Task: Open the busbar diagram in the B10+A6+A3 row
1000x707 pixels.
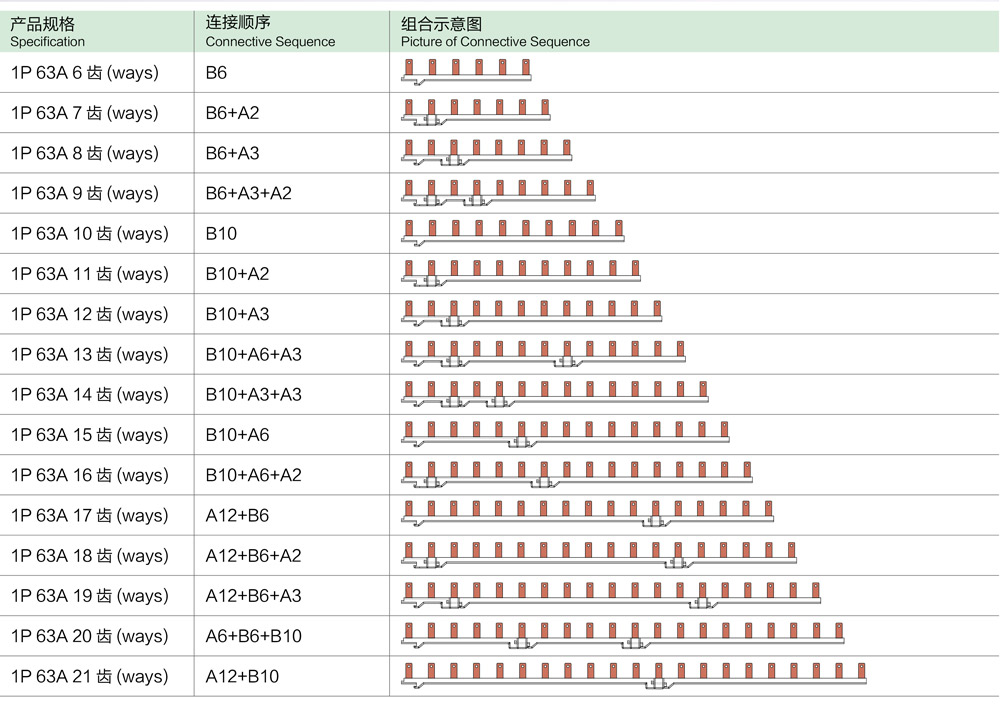Action: (543, 353)
